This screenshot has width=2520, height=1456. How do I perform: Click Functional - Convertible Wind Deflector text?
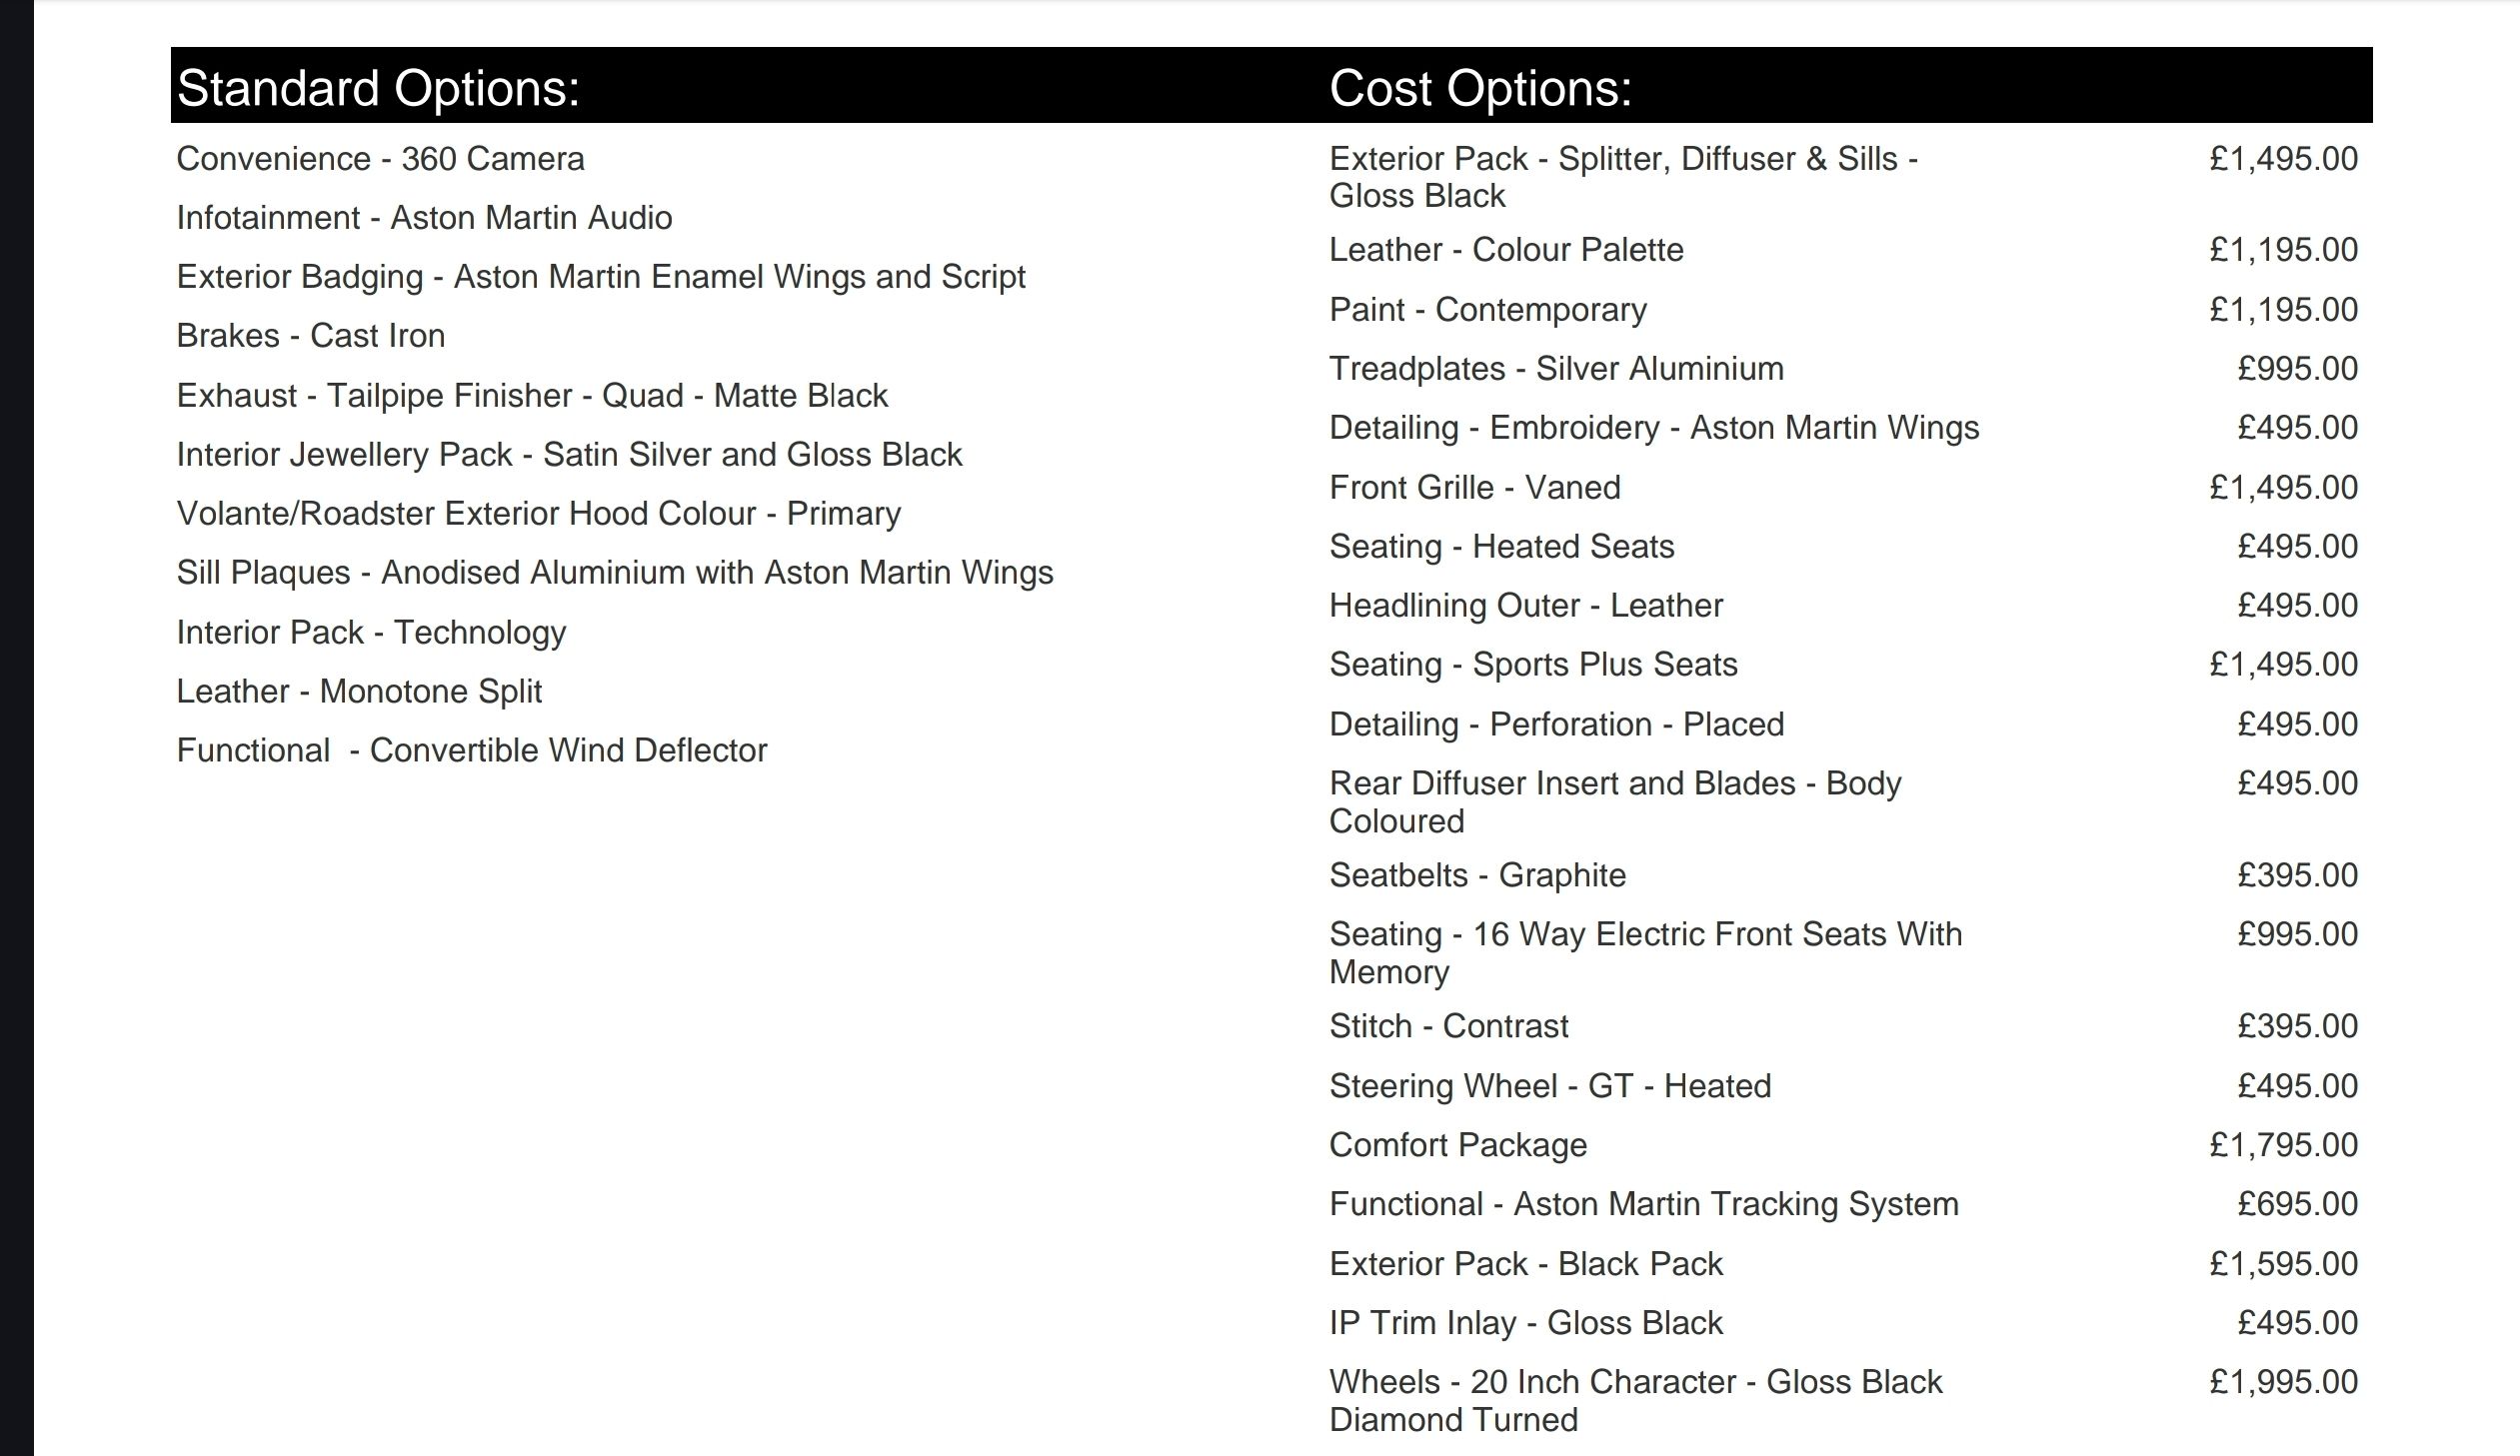[472, 751]
